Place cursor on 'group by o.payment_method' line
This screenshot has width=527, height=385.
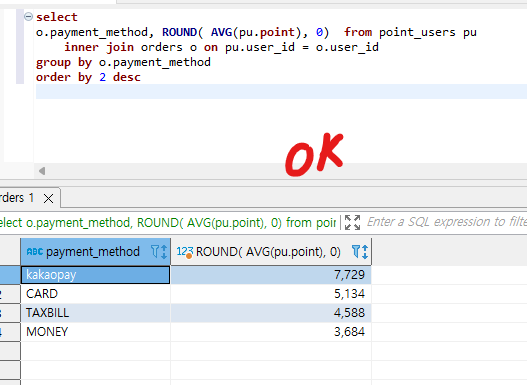[x=123, y=62]
